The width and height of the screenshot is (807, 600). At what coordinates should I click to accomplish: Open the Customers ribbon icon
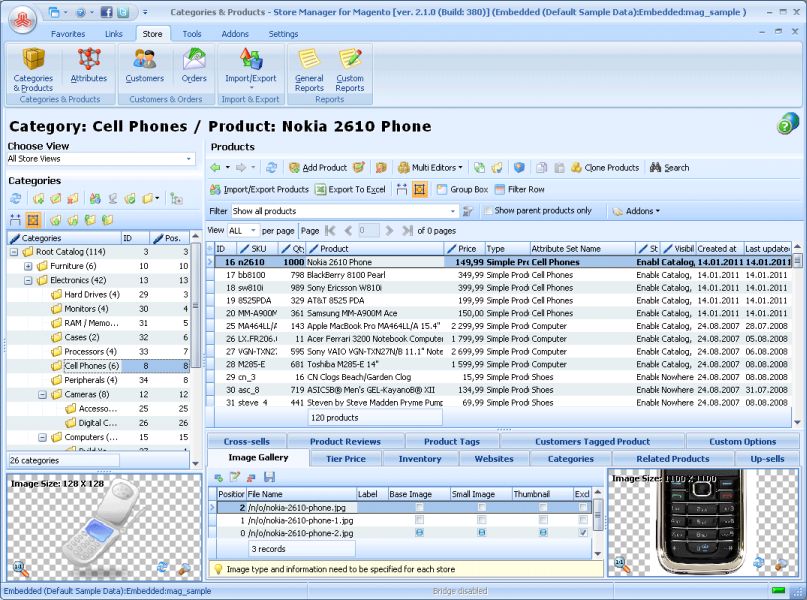145,65
